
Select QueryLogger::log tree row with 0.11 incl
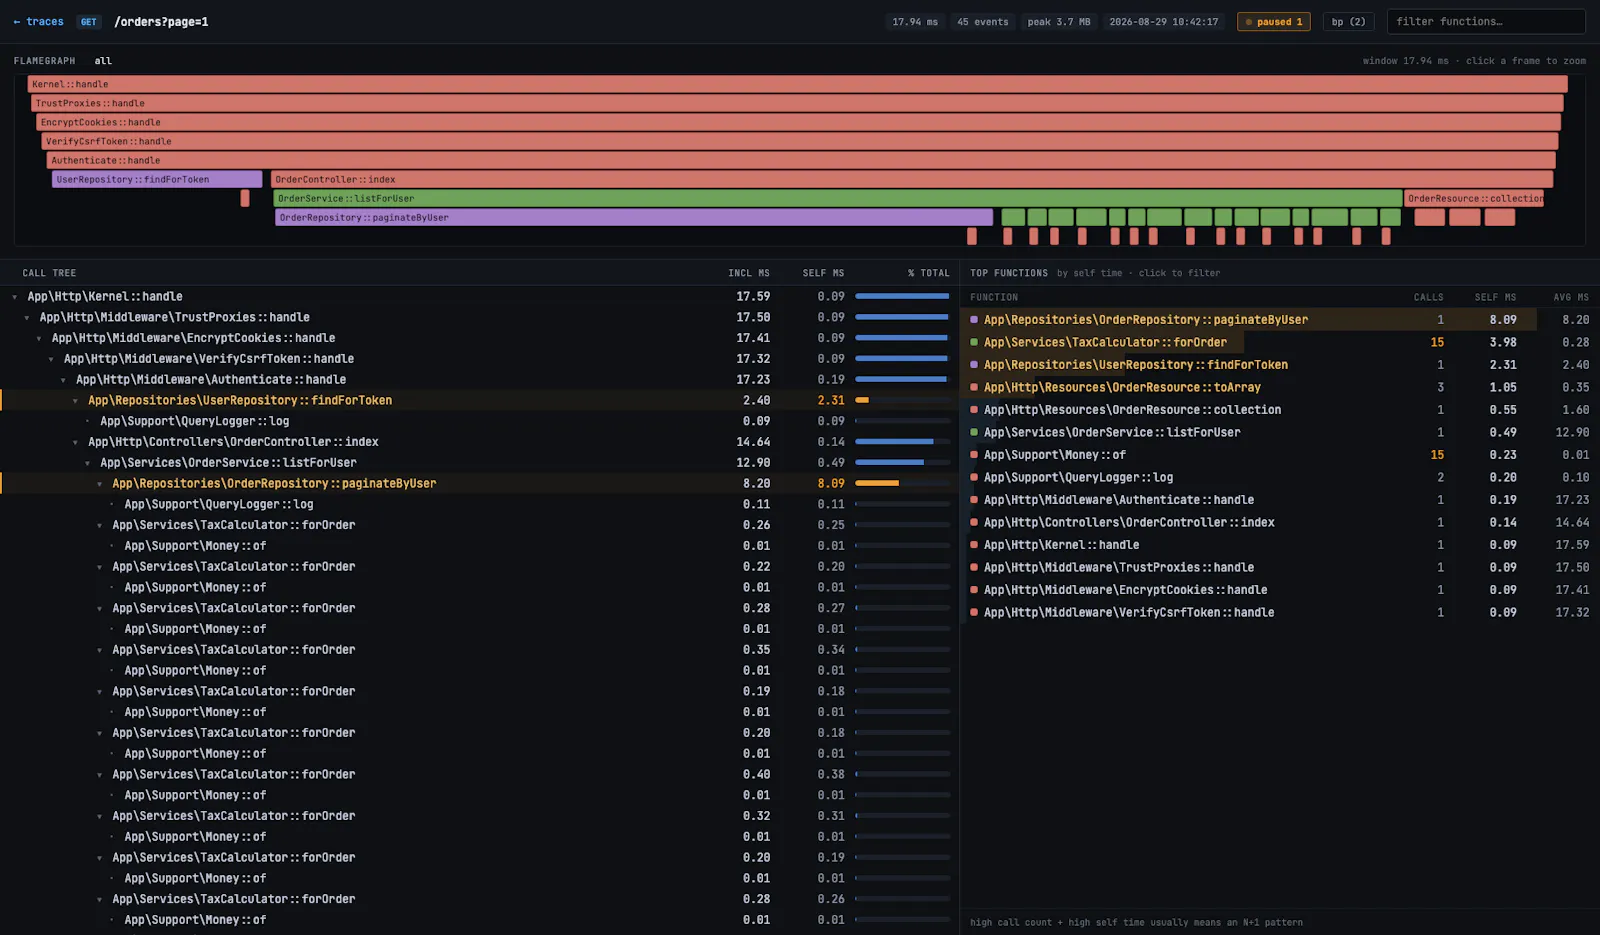click(480, 504)
